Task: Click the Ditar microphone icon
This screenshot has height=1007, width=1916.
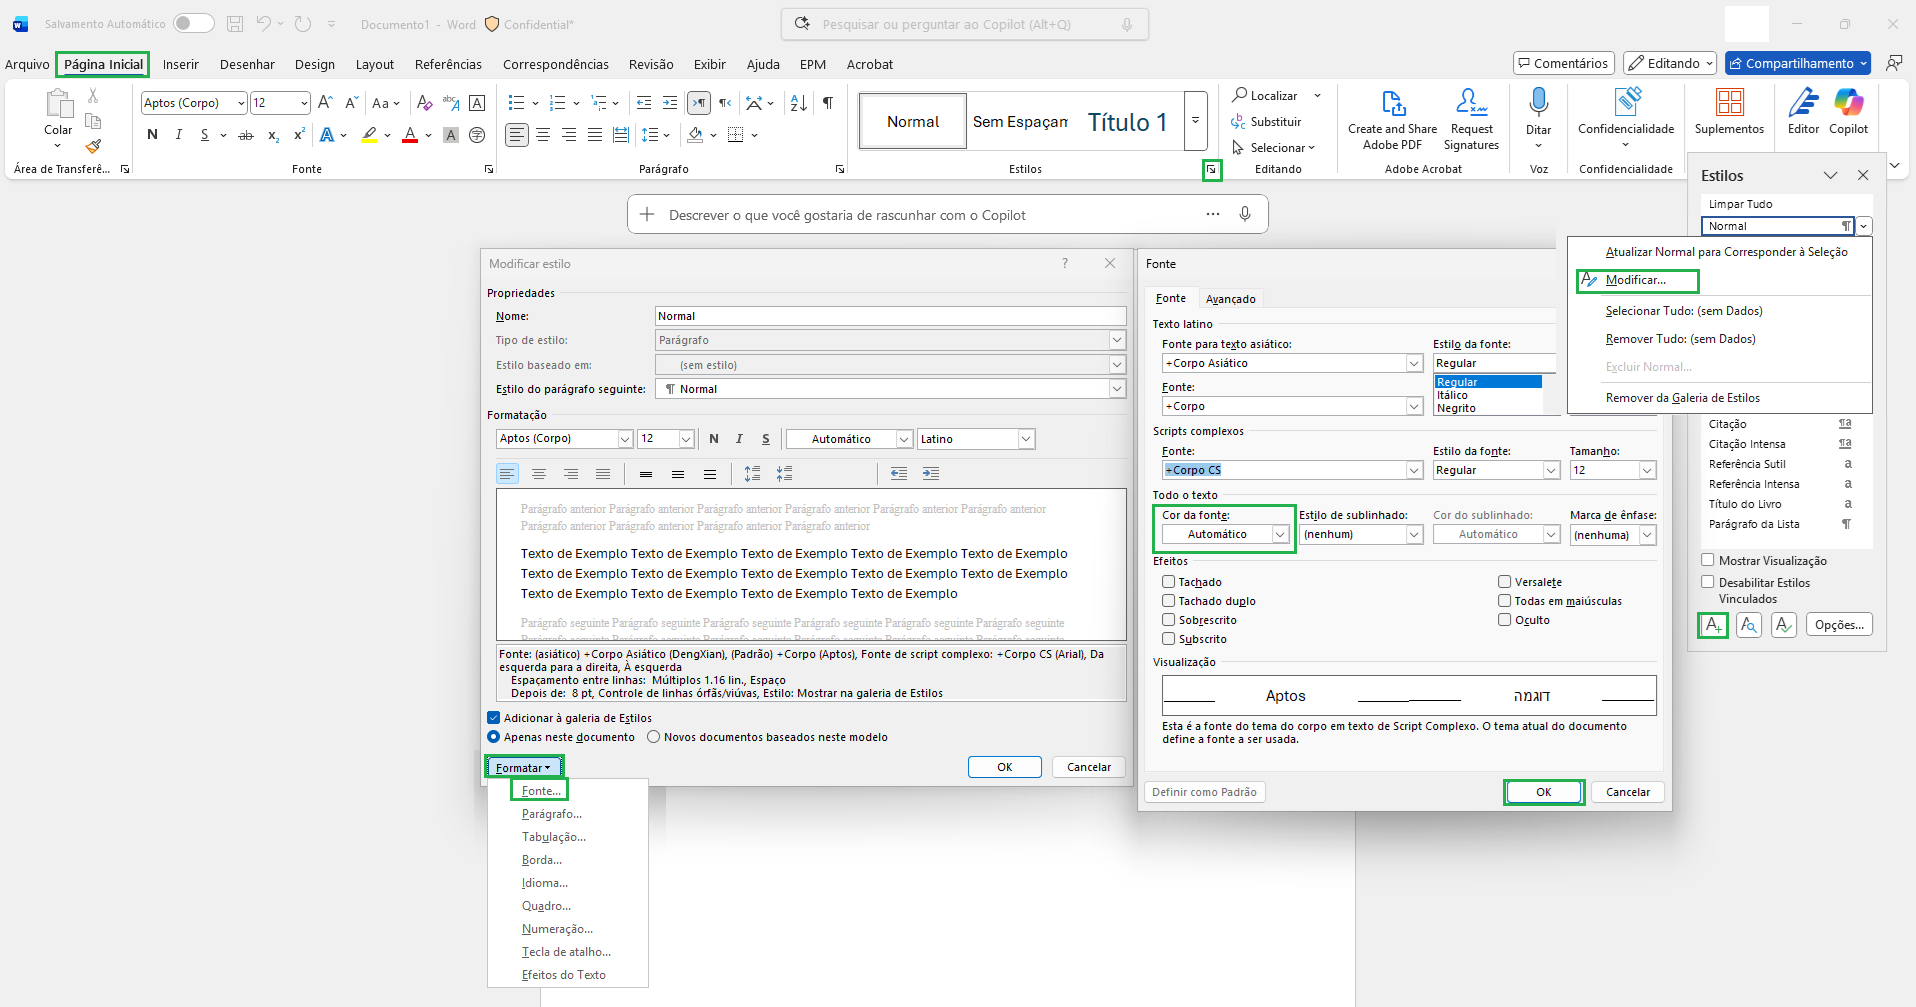Action: [1538, 102]
